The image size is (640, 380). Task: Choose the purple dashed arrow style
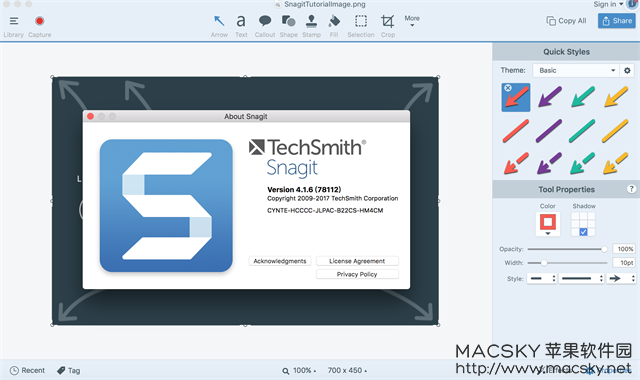(549, 163)
